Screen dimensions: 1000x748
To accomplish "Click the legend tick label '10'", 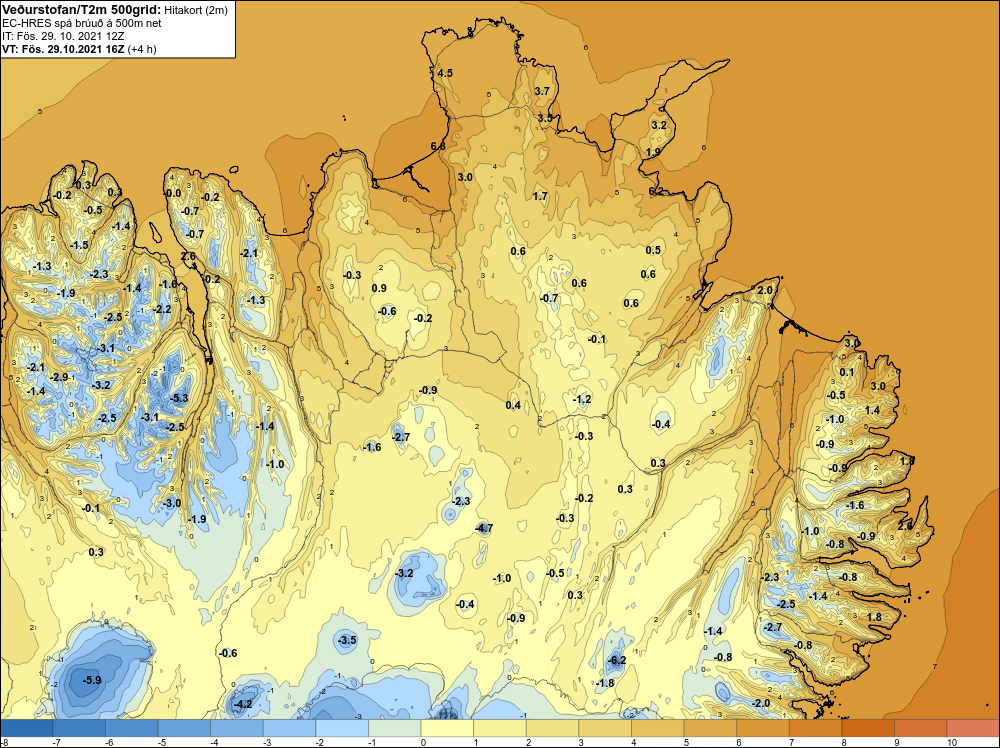I will click(x=952, y=742).
